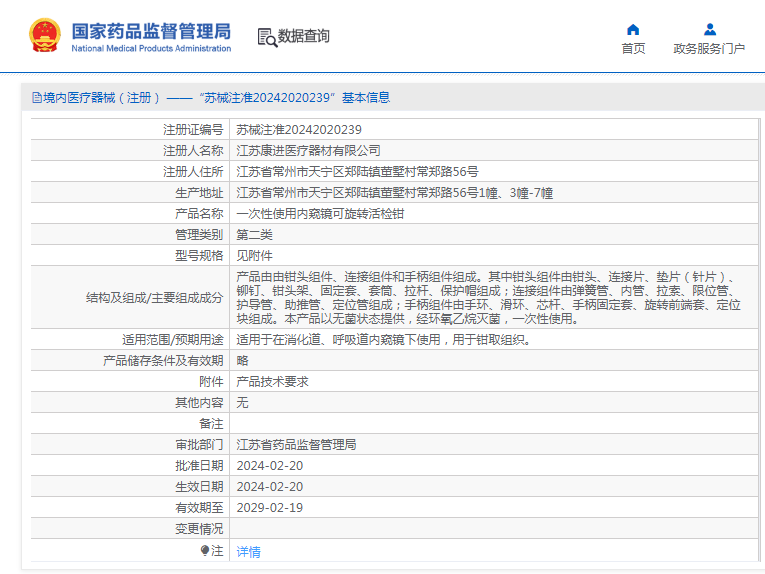Click the product name 一次性使用内窥镜可旋转活检钳
This screenshot has width=765, height=574.
coord(320,214)
